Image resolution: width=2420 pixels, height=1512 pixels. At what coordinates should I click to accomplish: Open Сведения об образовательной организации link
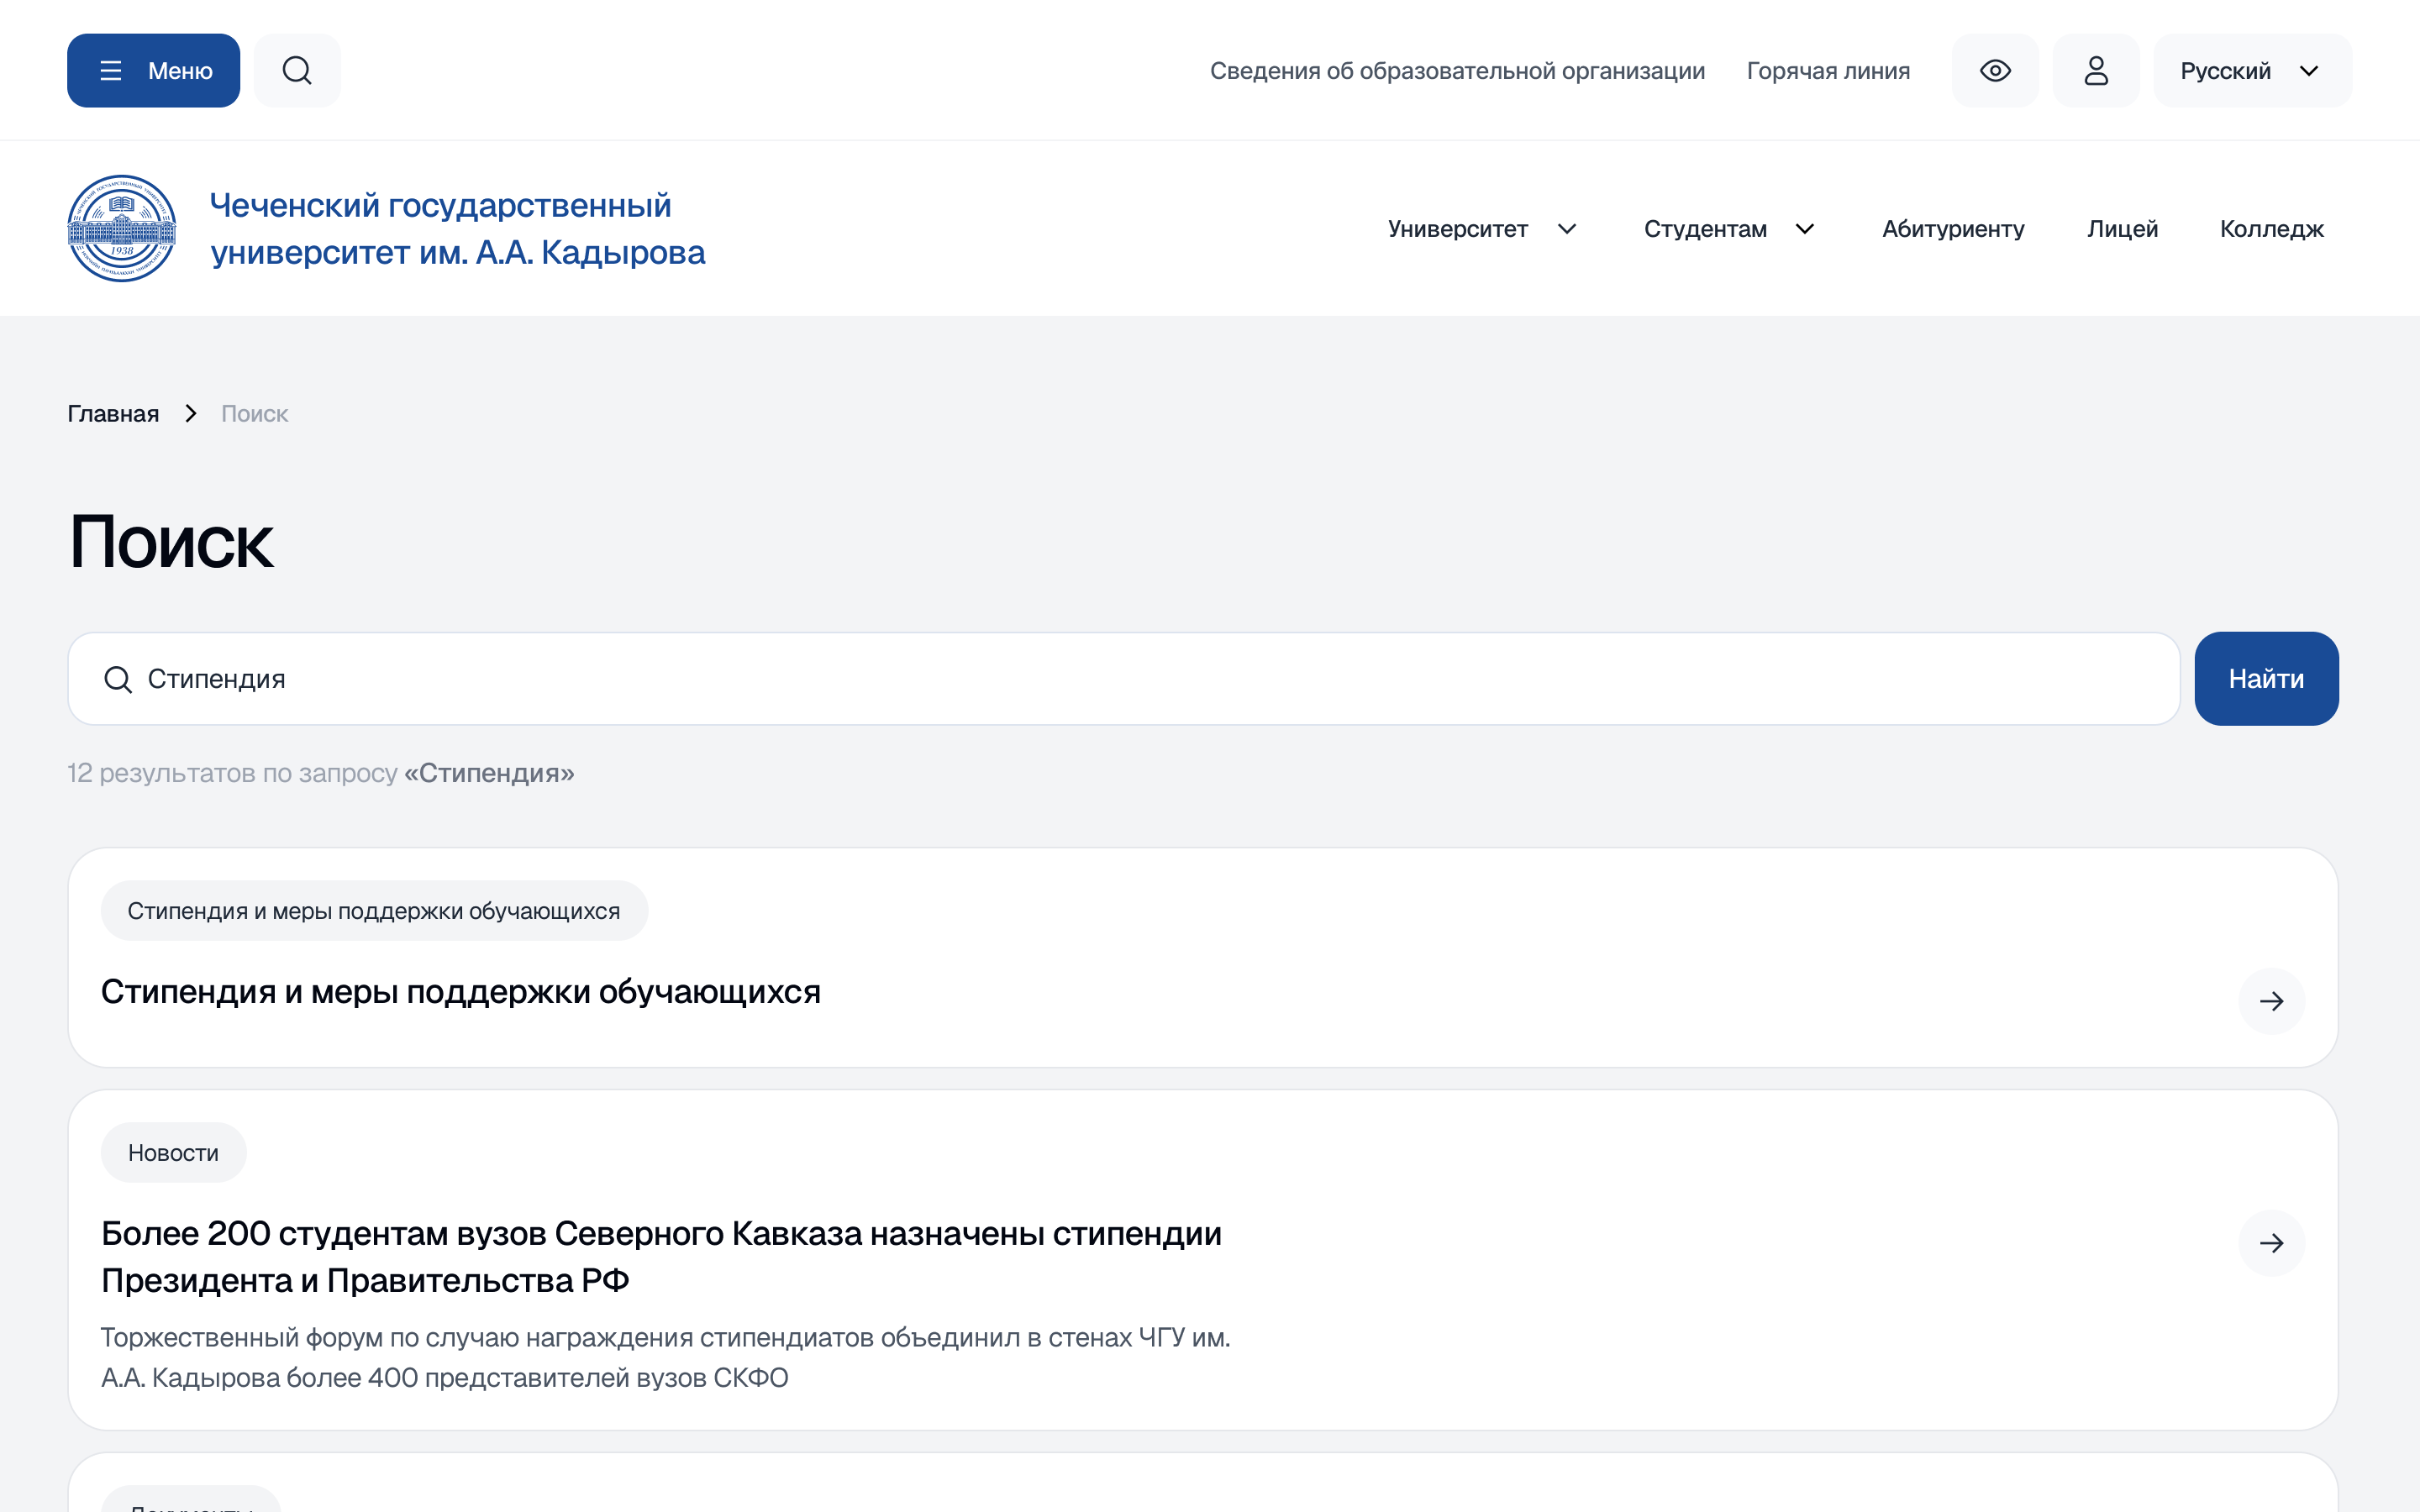(x=1457, y=71)
